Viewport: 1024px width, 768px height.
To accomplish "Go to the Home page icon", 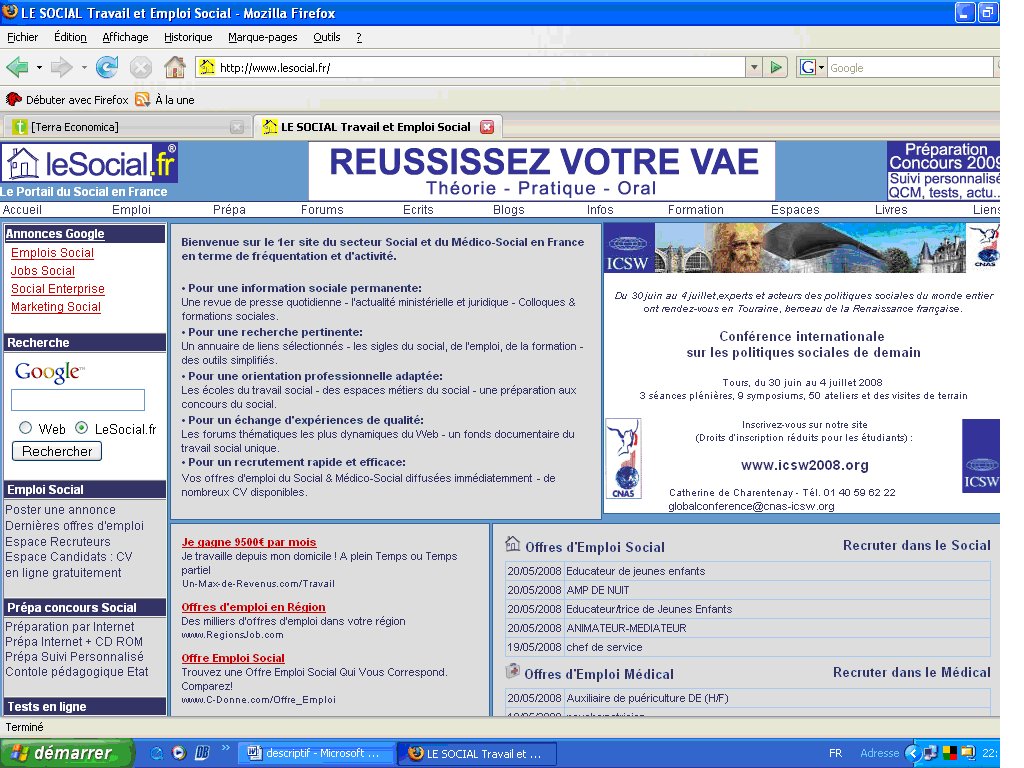I will tap(175, 67).
